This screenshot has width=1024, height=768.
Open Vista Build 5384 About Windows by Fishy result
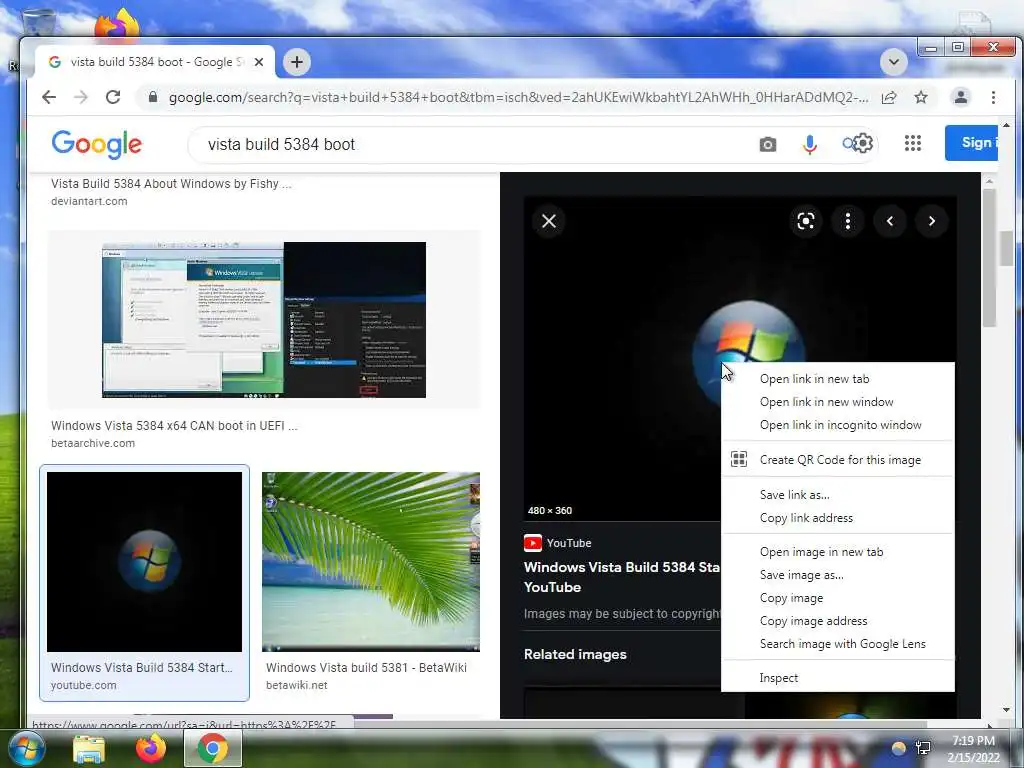click(x=171, y=184)
